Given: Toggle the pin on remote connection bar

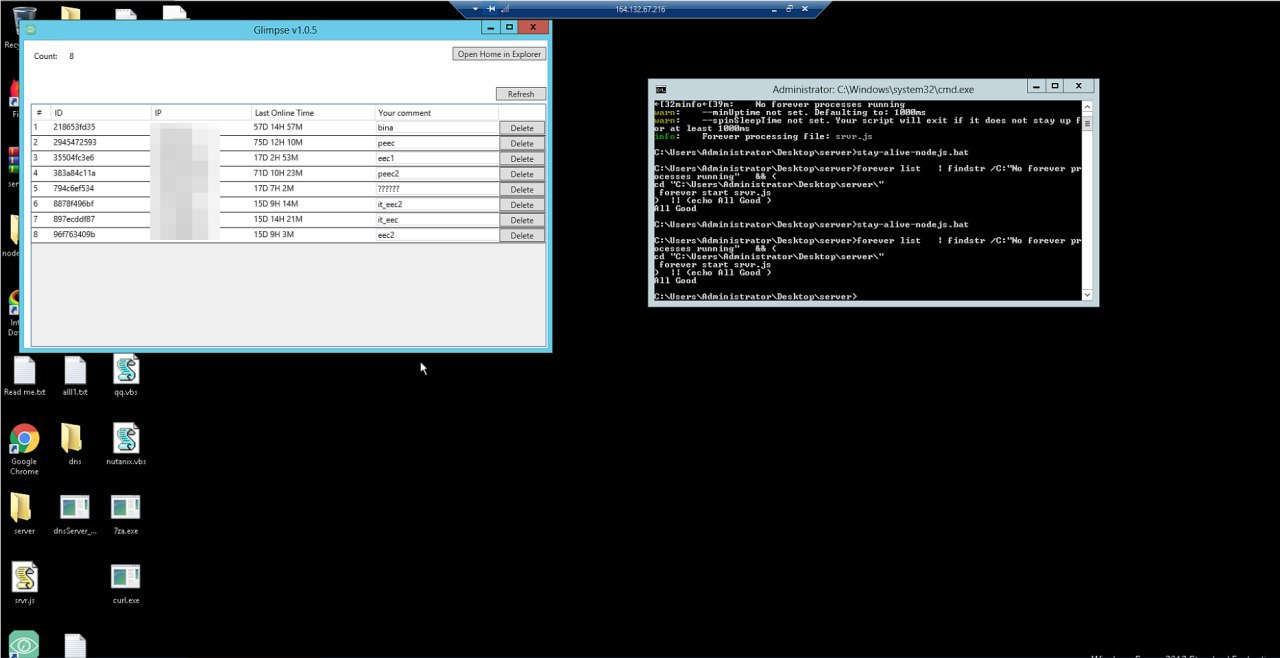Looking at the screenshot, I should (491, 9).
